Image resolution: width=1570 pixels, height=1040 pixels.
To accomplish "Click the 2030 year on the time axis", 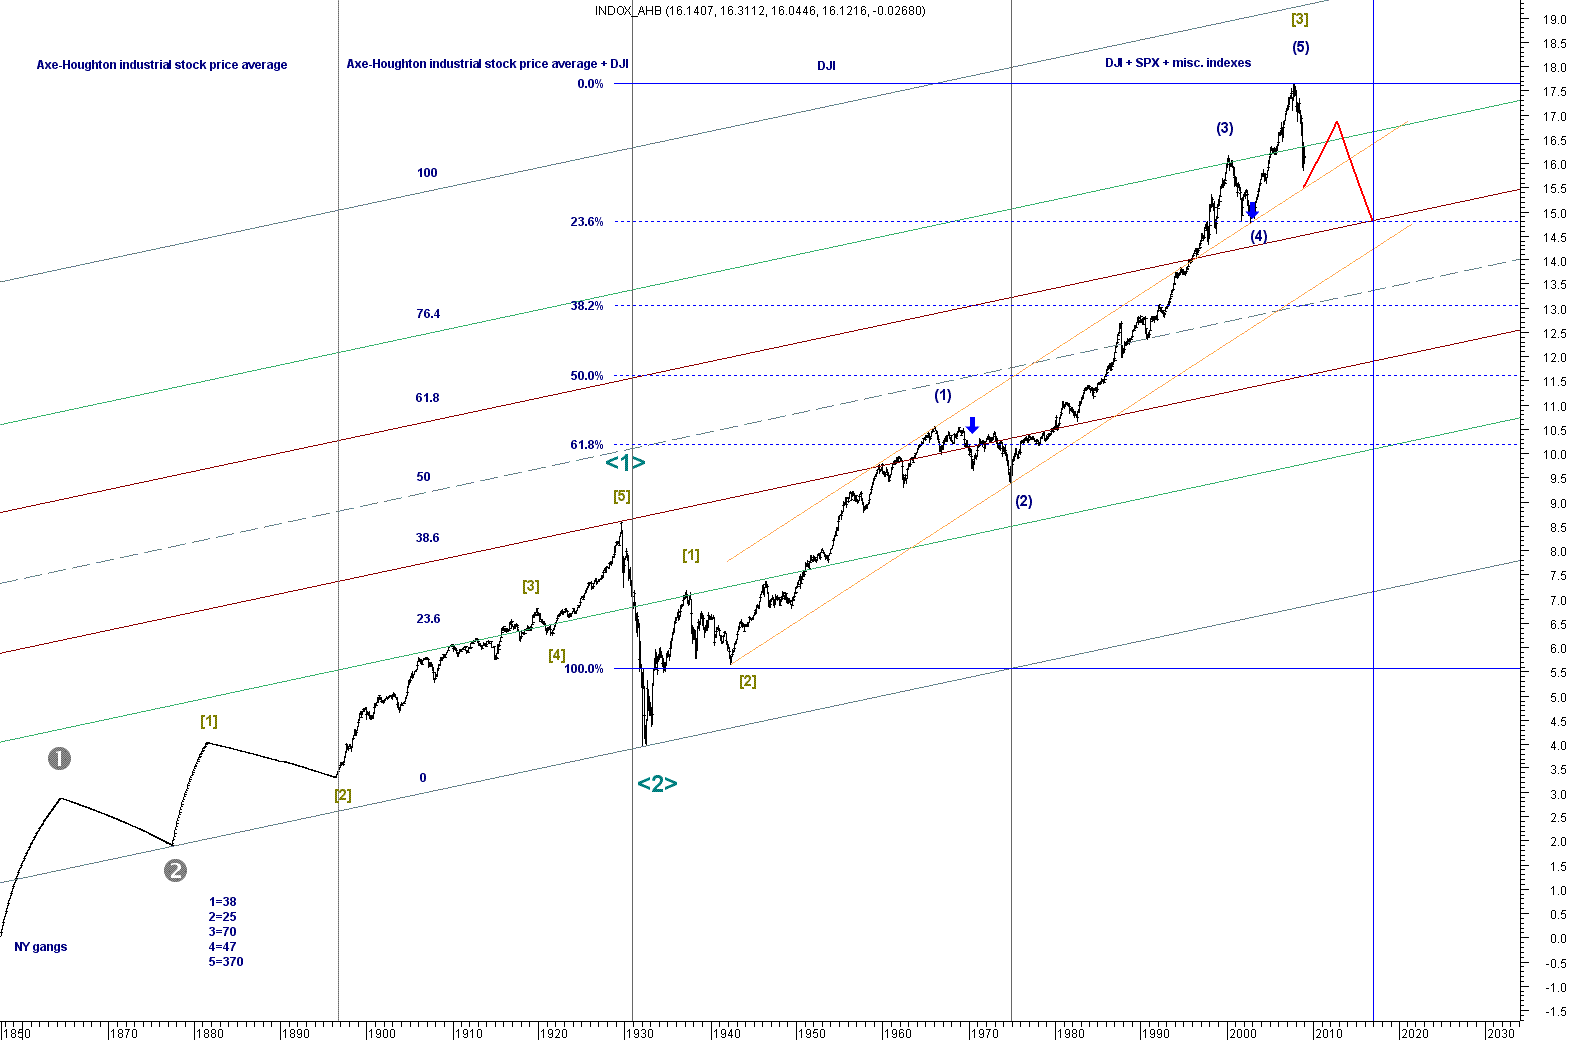I will pos(1500,1033).
